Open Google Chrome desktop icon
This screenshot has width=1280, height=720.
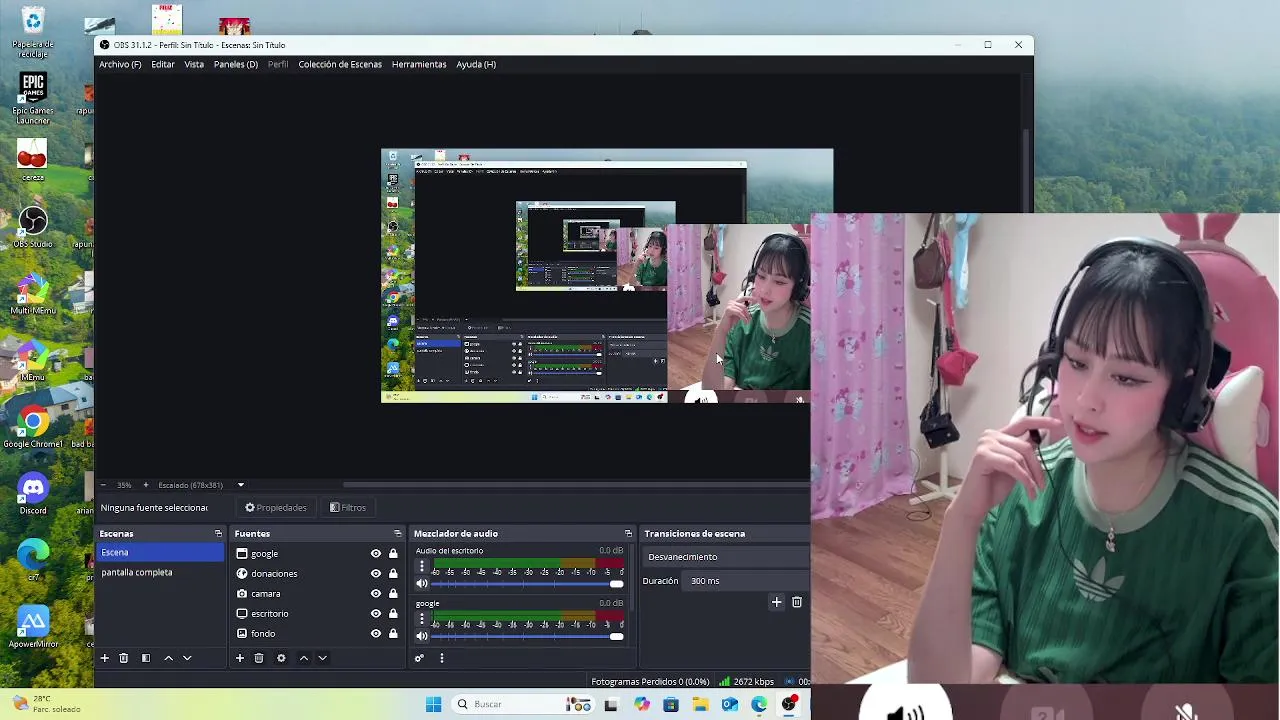pyautogui.click(x=33, y=427)
